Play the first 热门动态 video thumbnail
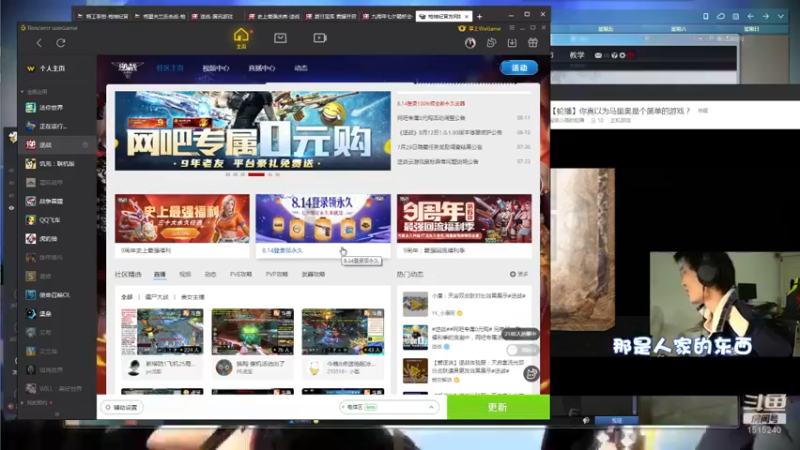800x450 pixels. coord(415,304)
